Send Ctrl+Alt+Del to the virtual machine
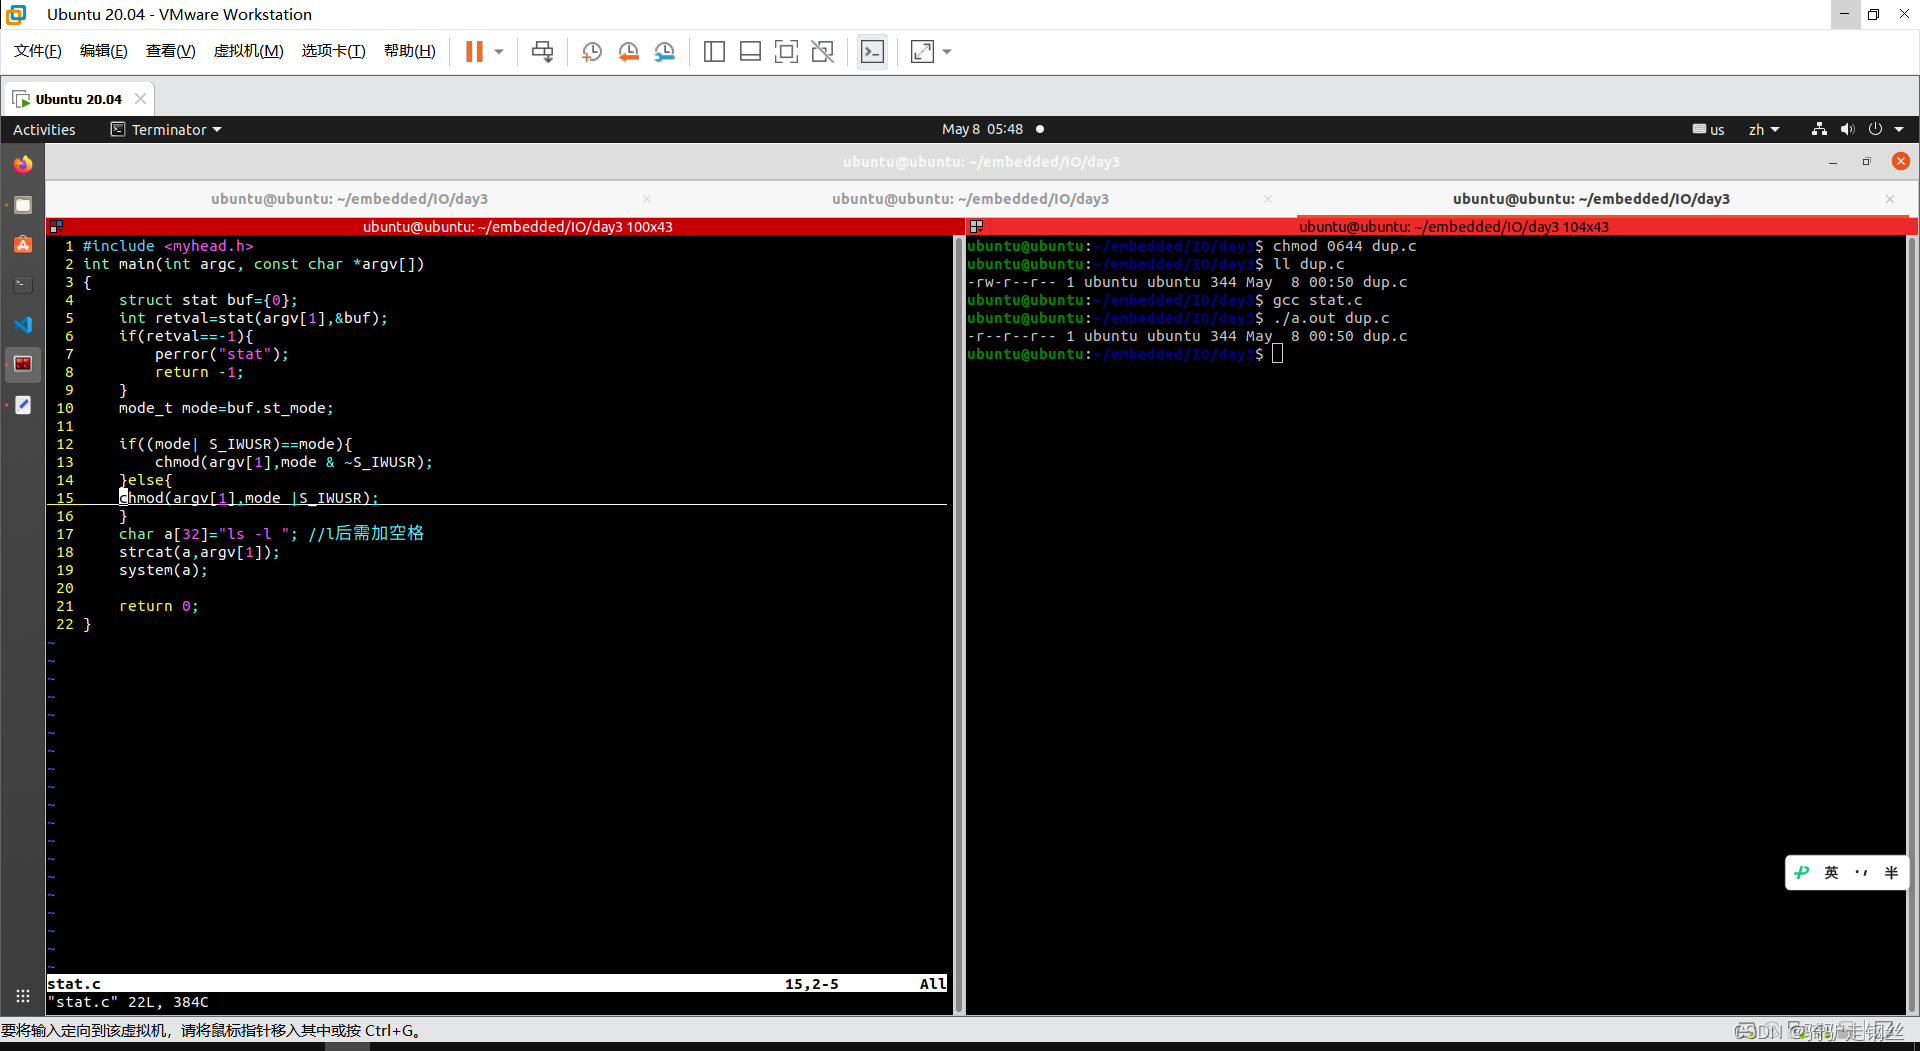Image resolution: width=1920 pixels, height=1051 pixels. (542, 52)
